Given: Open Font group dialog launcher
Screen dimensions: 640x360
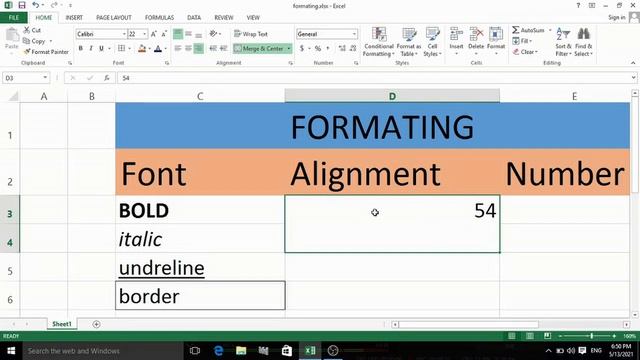Looking at the screenshot, I should click(167, 63).
